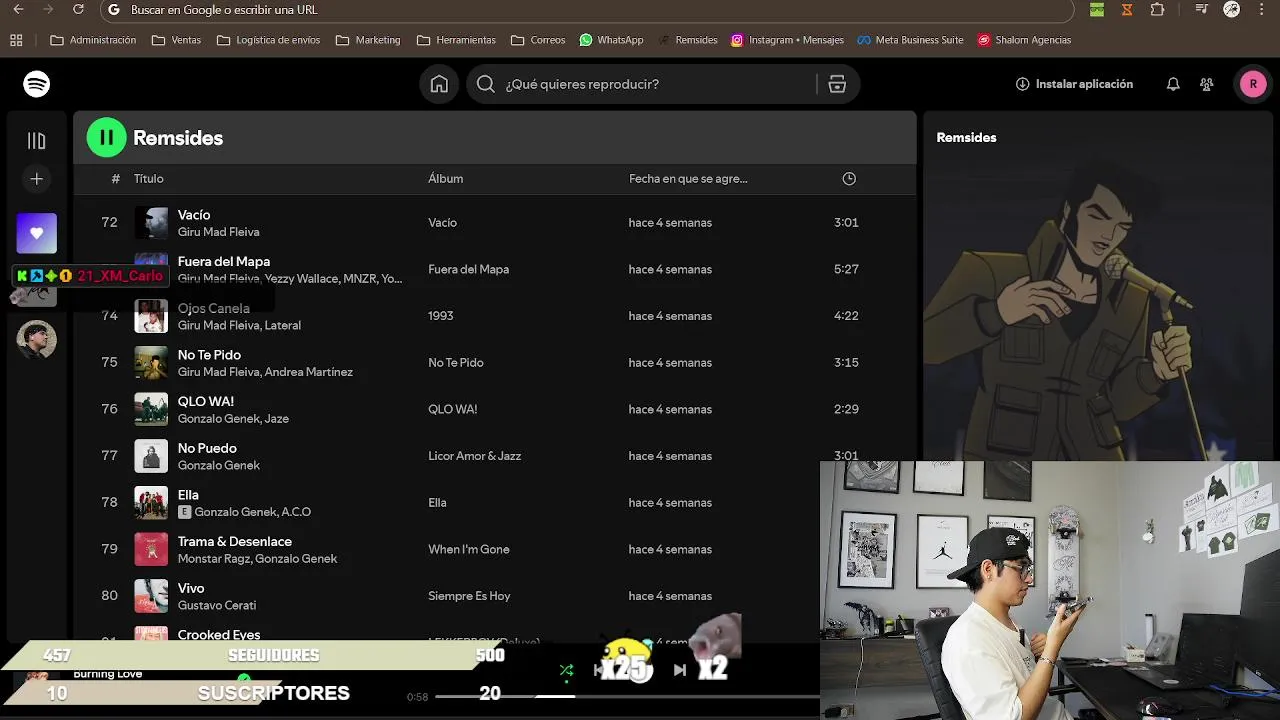Open Andrea Martínez artist link
This screenshot has height=720, width=1280.
pyautogui.click(x=309, y=372)
